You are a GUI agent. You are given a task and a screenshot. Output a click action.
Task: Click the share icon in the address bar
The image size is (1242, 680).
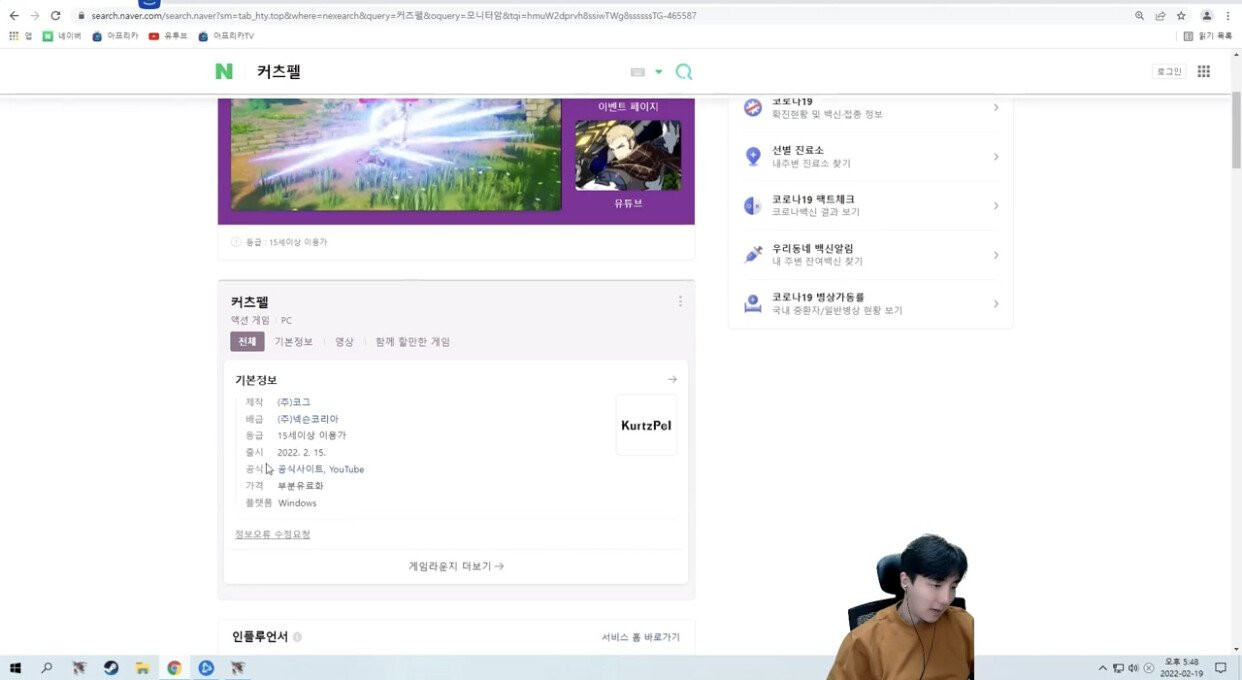[x=1160, y=16]
